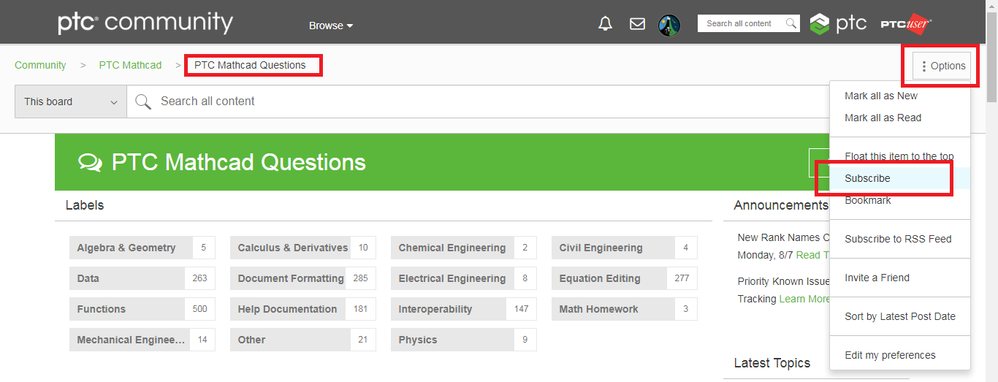Image resolution: width=998 pixels, height=382 pixels.
Task: Open the This board scope dropdown
Action: (71, 101)
